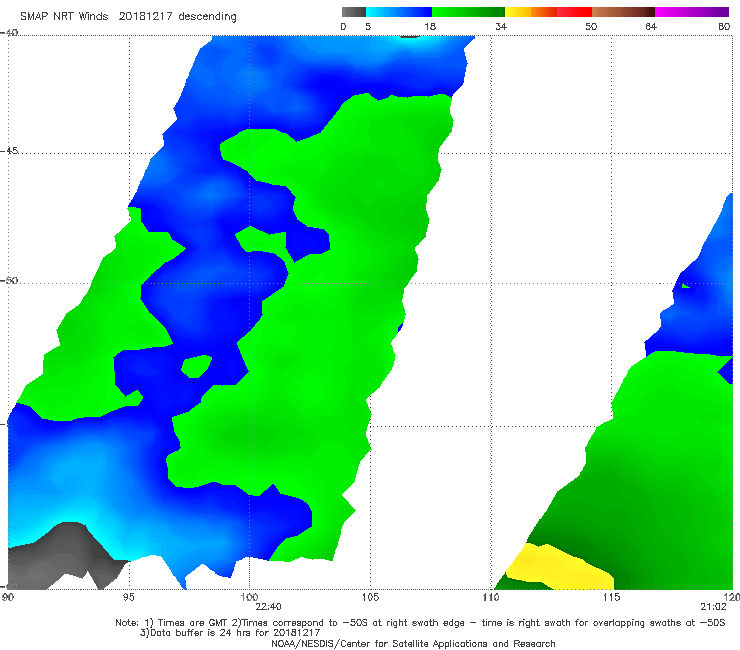
Task: Click the swath time '21:02'
Action: [x=713, y=607]
